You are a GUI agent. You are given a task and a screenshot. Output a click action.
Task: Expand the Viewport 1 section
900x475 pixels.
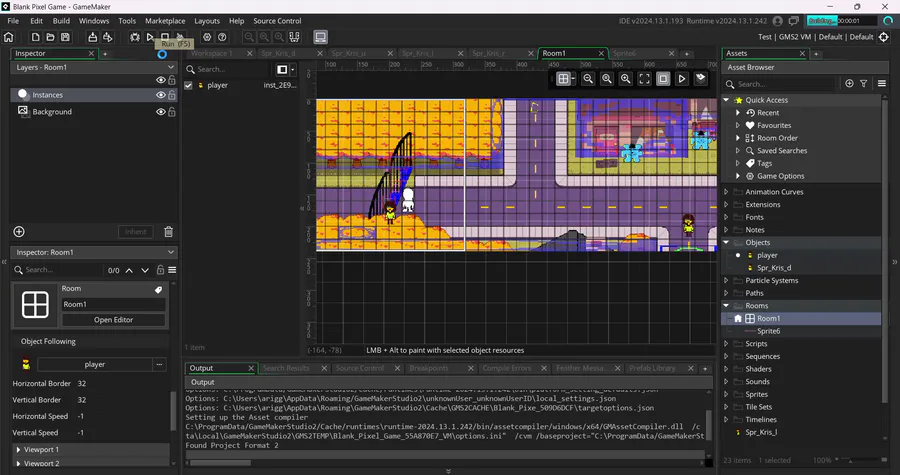pyautogui.click(x=18, y=450)
